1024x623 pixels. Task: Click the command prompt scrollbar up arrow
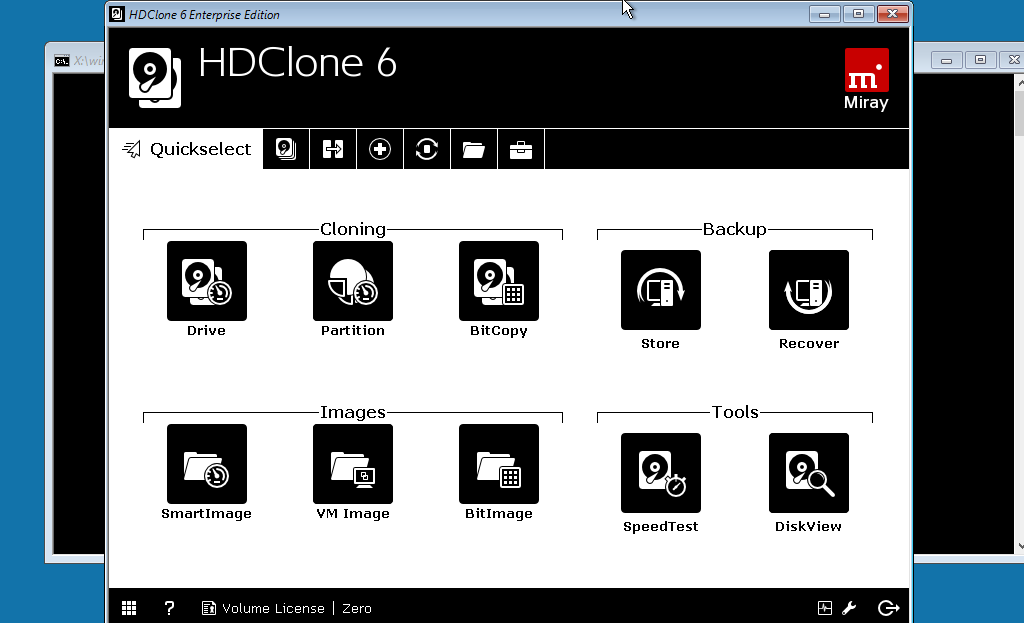(x=1020, y=82)
